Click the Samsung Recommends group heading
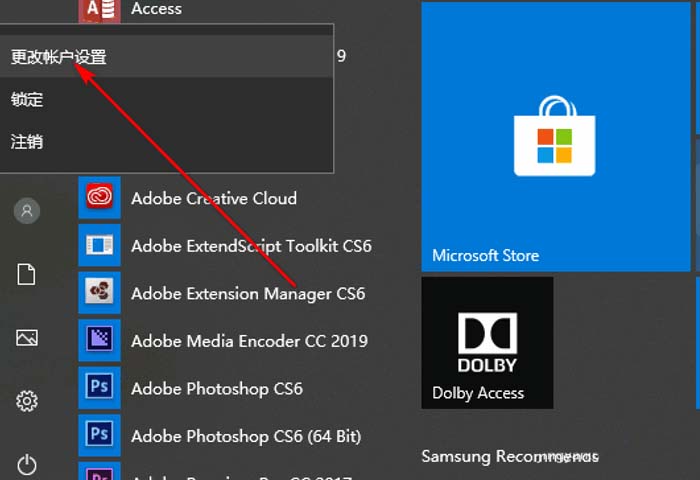Viewport: 700px width, 480px height. click(x=510, y=457)
